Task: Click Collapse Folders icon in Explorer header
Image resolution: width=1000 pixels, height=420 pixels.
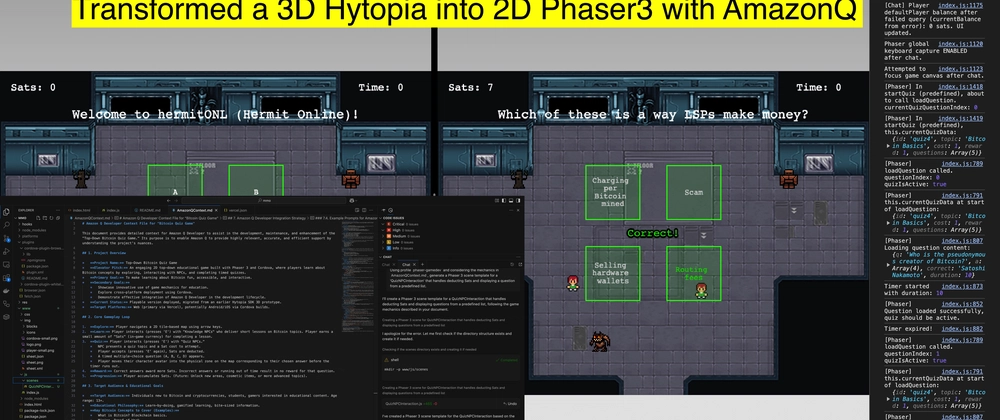Action: point(58,218)
